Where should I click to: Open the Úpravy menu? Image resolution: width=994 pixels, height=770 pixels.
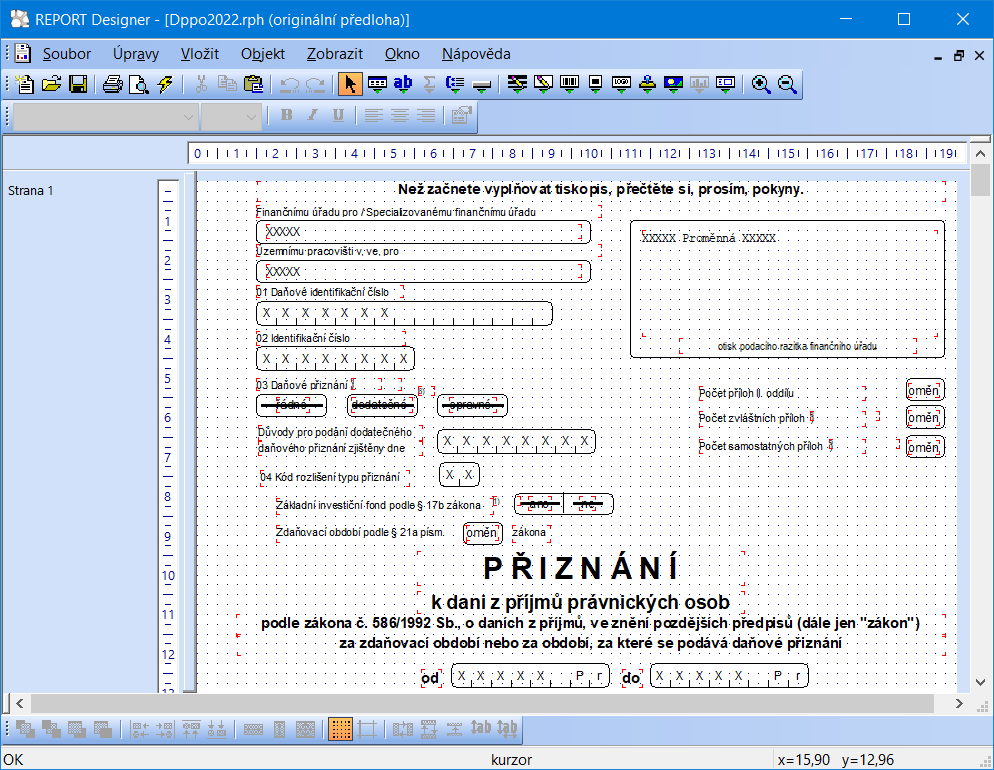pyautogui.click(x=136, y=54)
